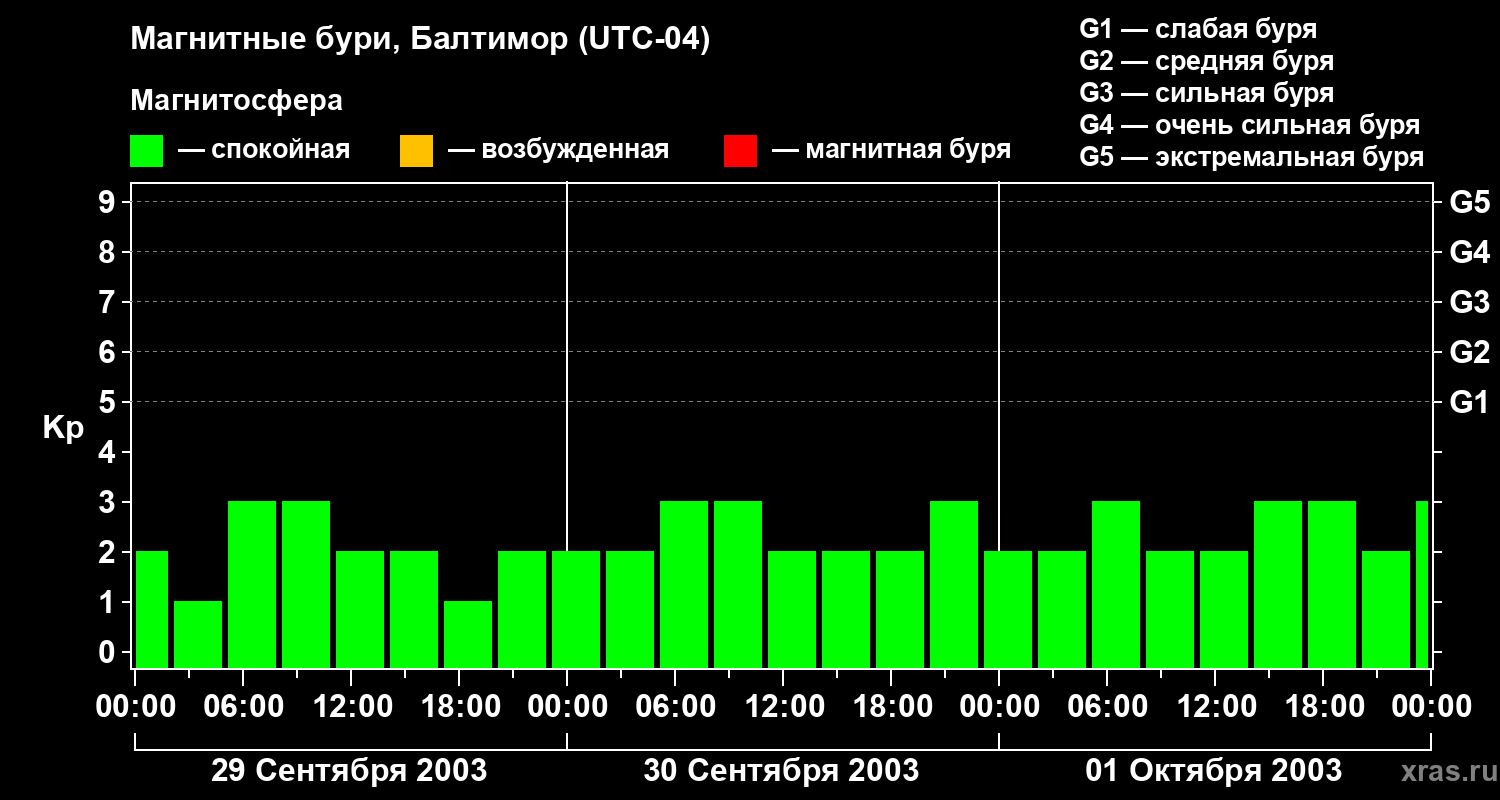
Task: Click the 'G2' label on the right axis
Action: click(x=1469, y=352)
